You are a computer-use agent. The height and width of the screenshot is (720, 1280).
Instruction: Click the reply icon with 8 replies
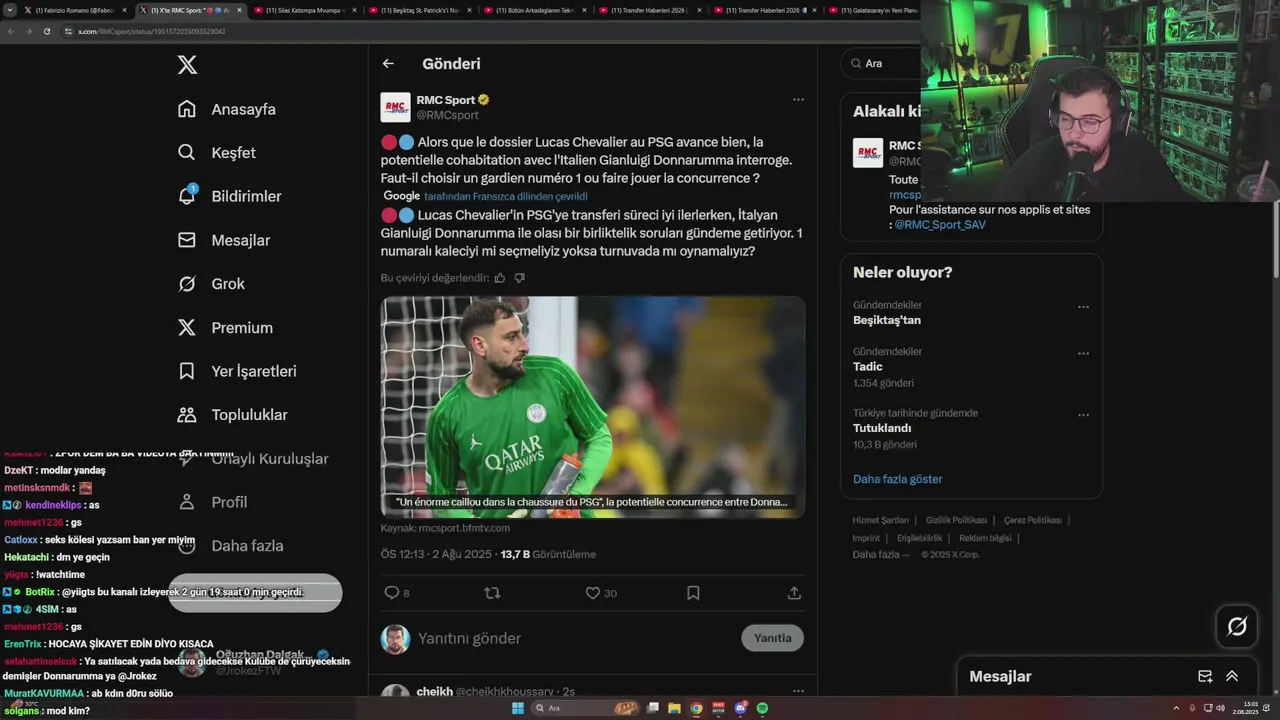tap(397, 593)
